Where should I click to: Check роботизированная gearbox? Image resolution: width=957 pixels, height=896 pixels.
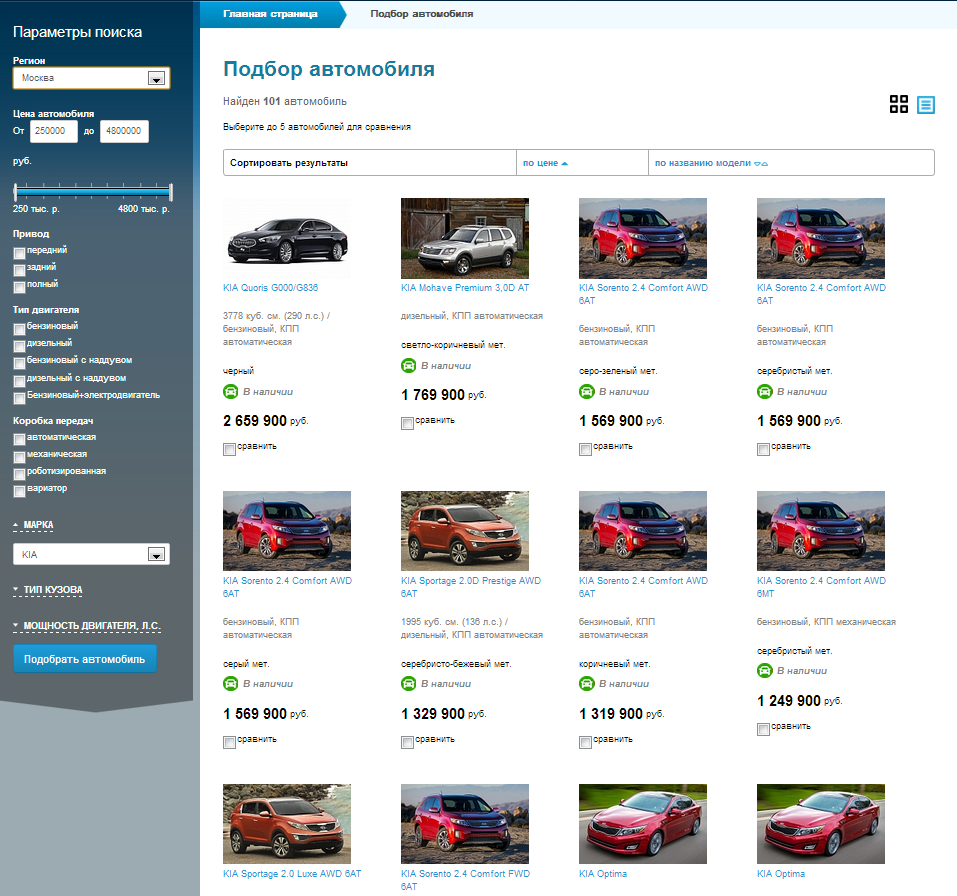click(20, 474)
